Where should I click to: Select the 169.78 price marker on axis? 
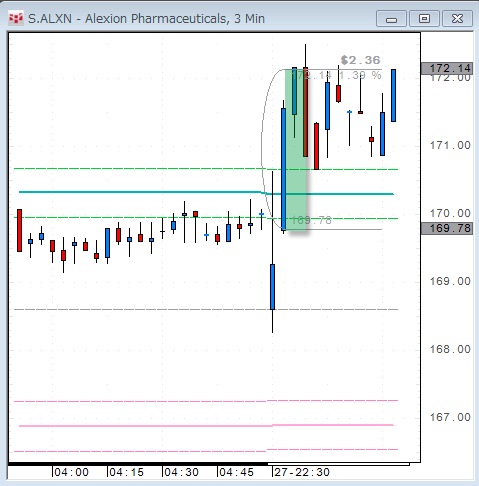pyautogui.click(x=447, y=228)
